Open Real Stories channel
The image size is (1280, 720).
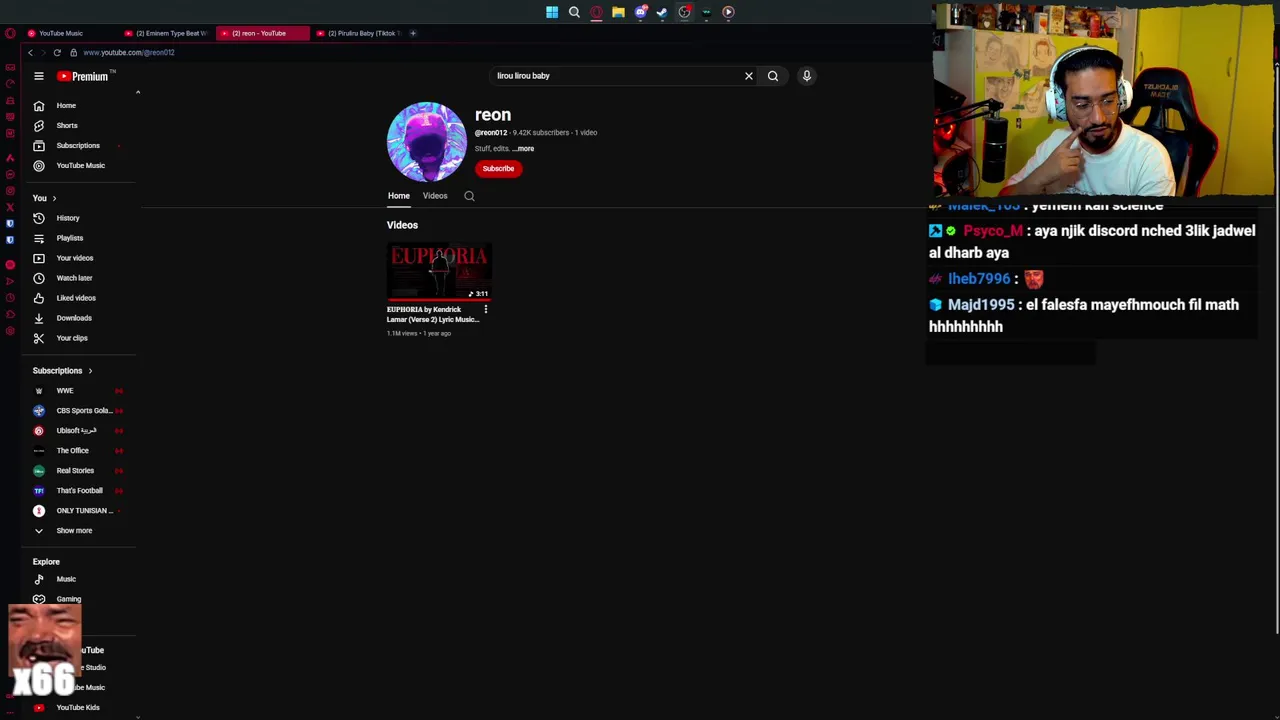(75, 471)
